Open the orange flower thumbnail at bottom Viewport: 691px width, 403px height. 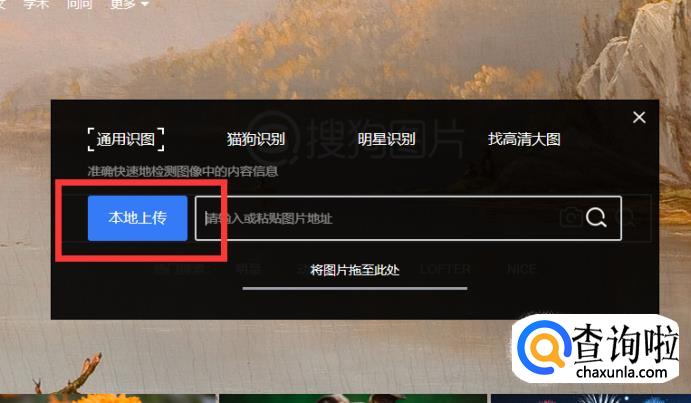tap(108, 399)
